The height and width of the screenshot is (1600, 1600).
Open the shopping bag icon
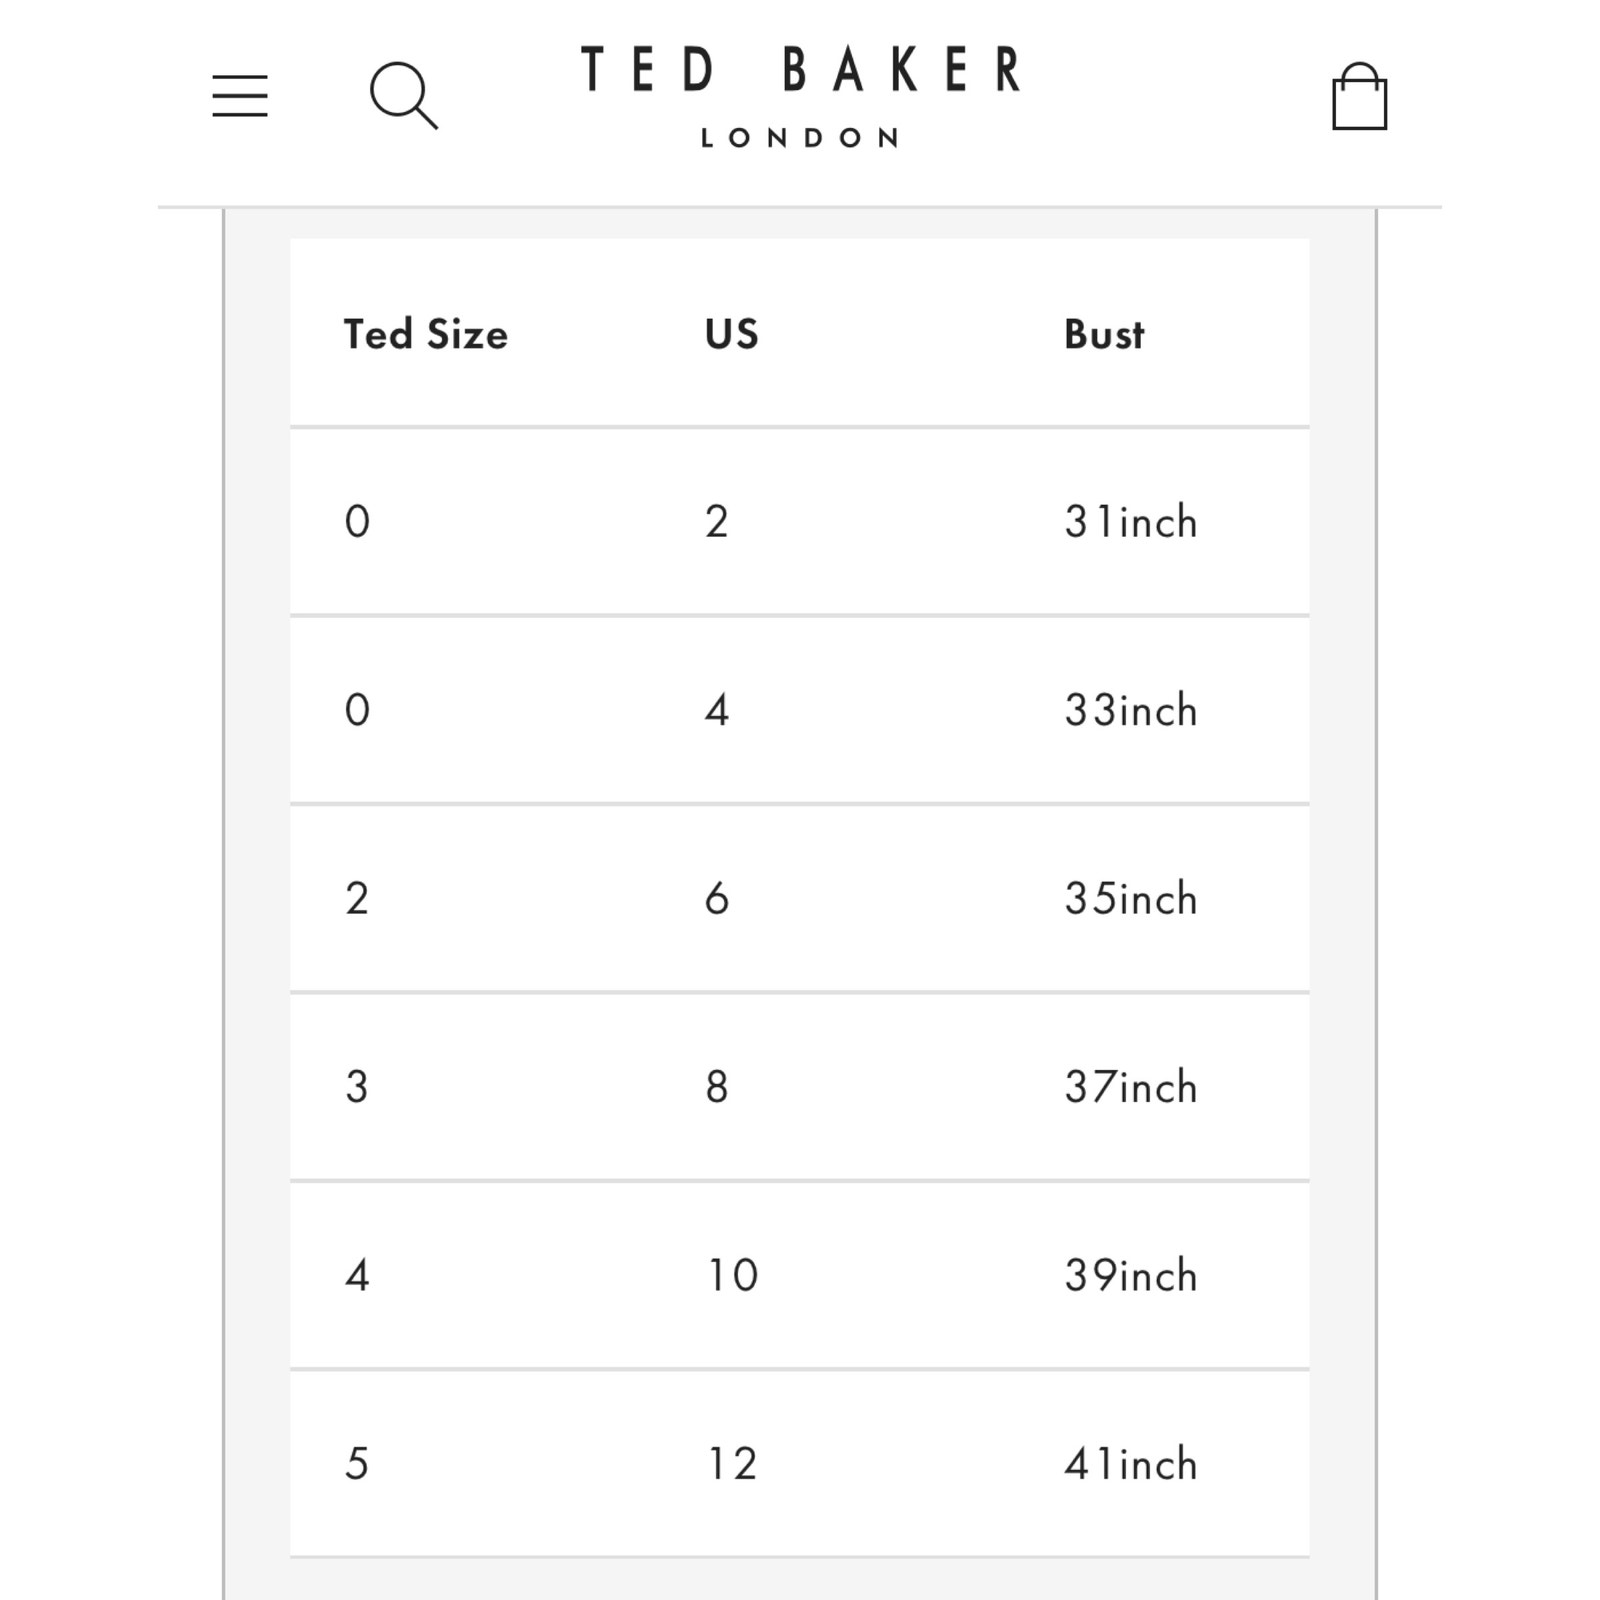point(1360,96)
